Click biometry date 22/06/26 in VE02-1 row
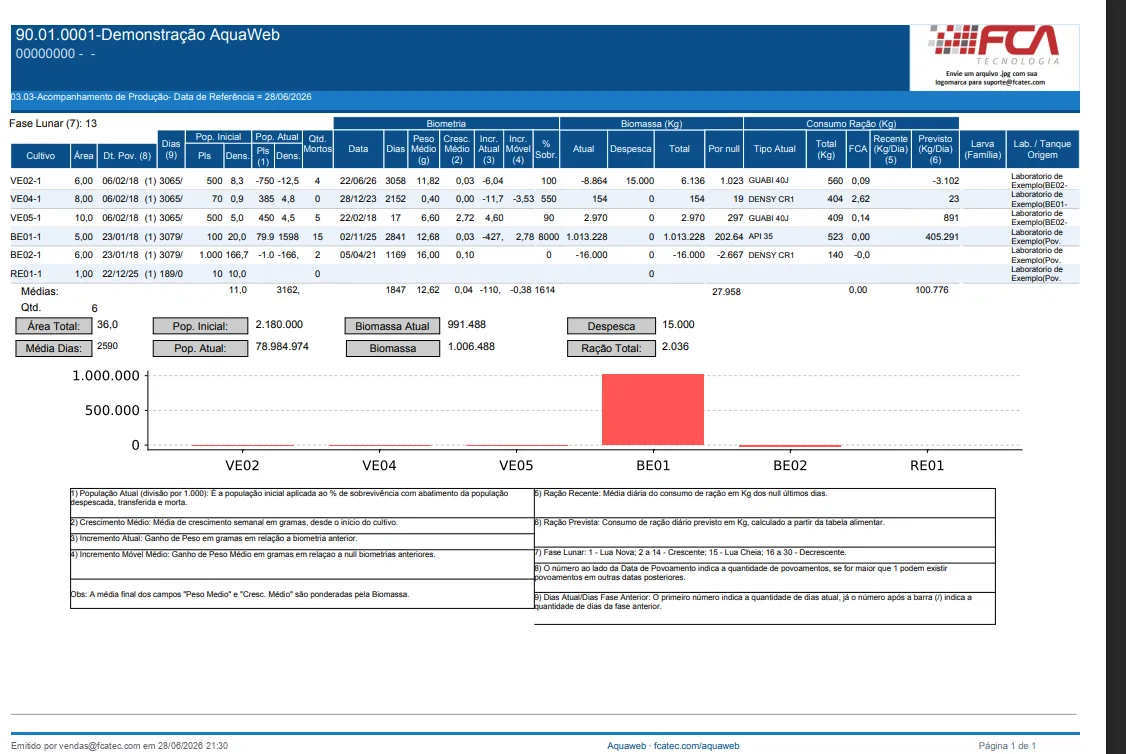The width and height of the screenshot is (1126, 754). pos(358,181)
